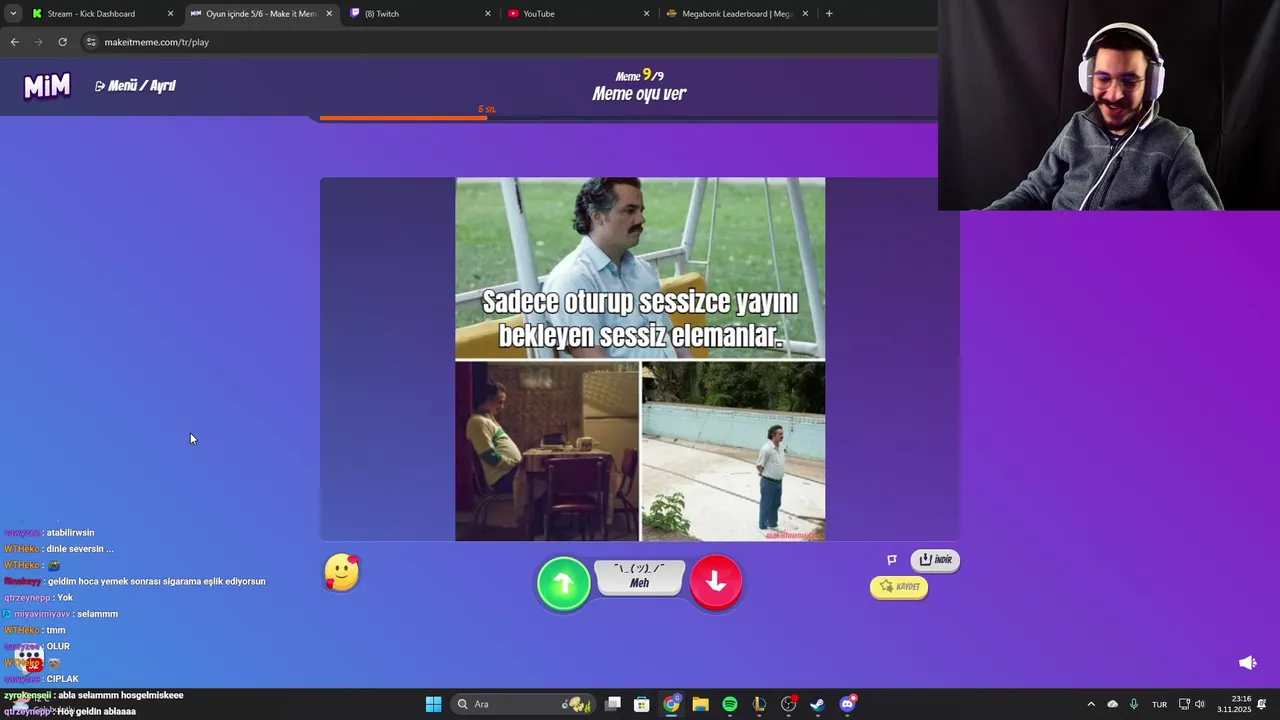Open Discord from the taskbar
Viewport: 1280px width, 720px height.
pyautogui.click(x=848, y=704)
